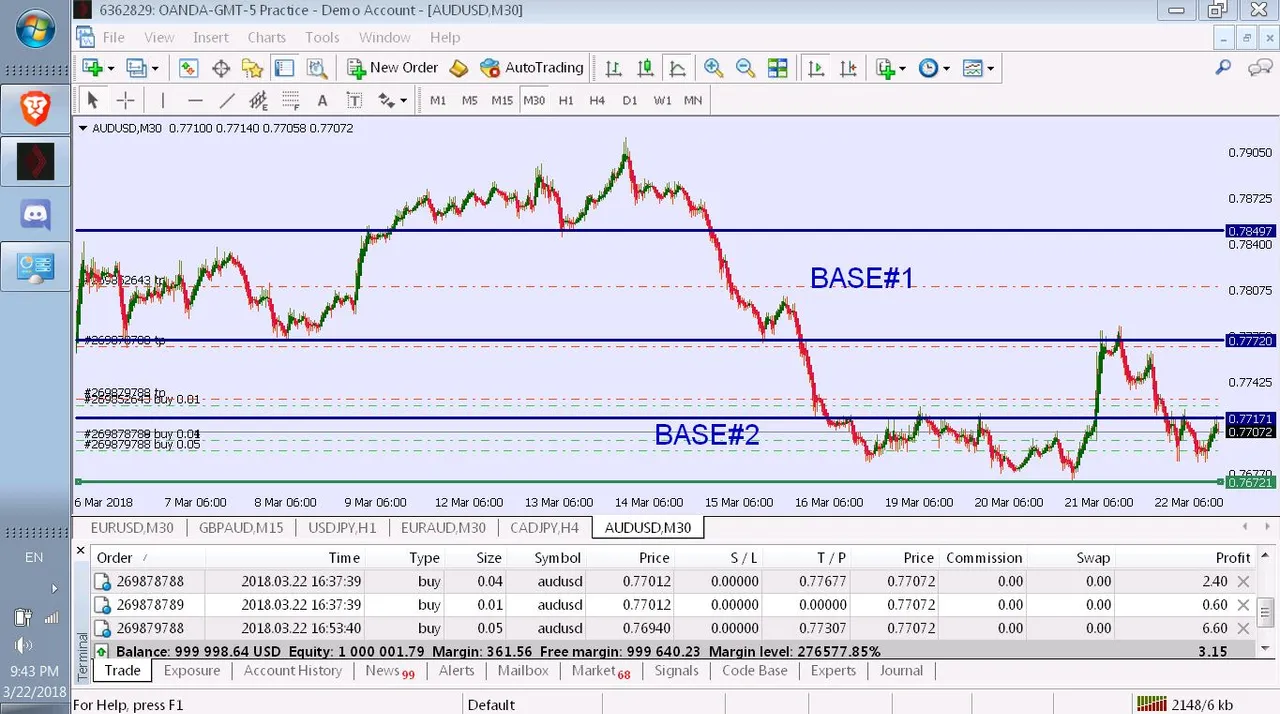Close order 269878788 with its X
Viewport: 1280px width, 714px height.
click(1243, 581)
